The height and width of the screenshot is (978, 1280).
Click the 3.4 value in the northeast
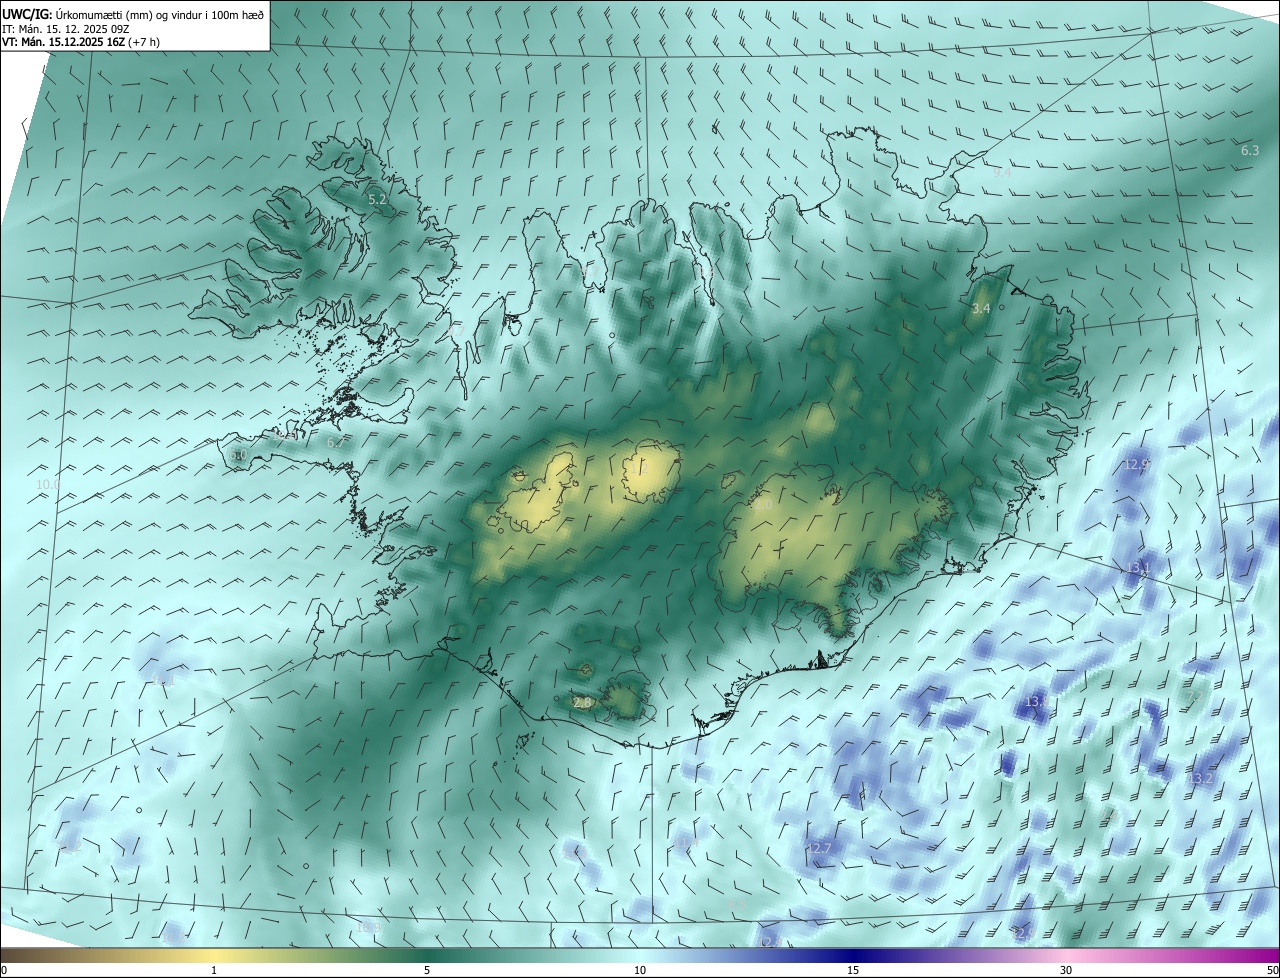[x=981, y=308]
